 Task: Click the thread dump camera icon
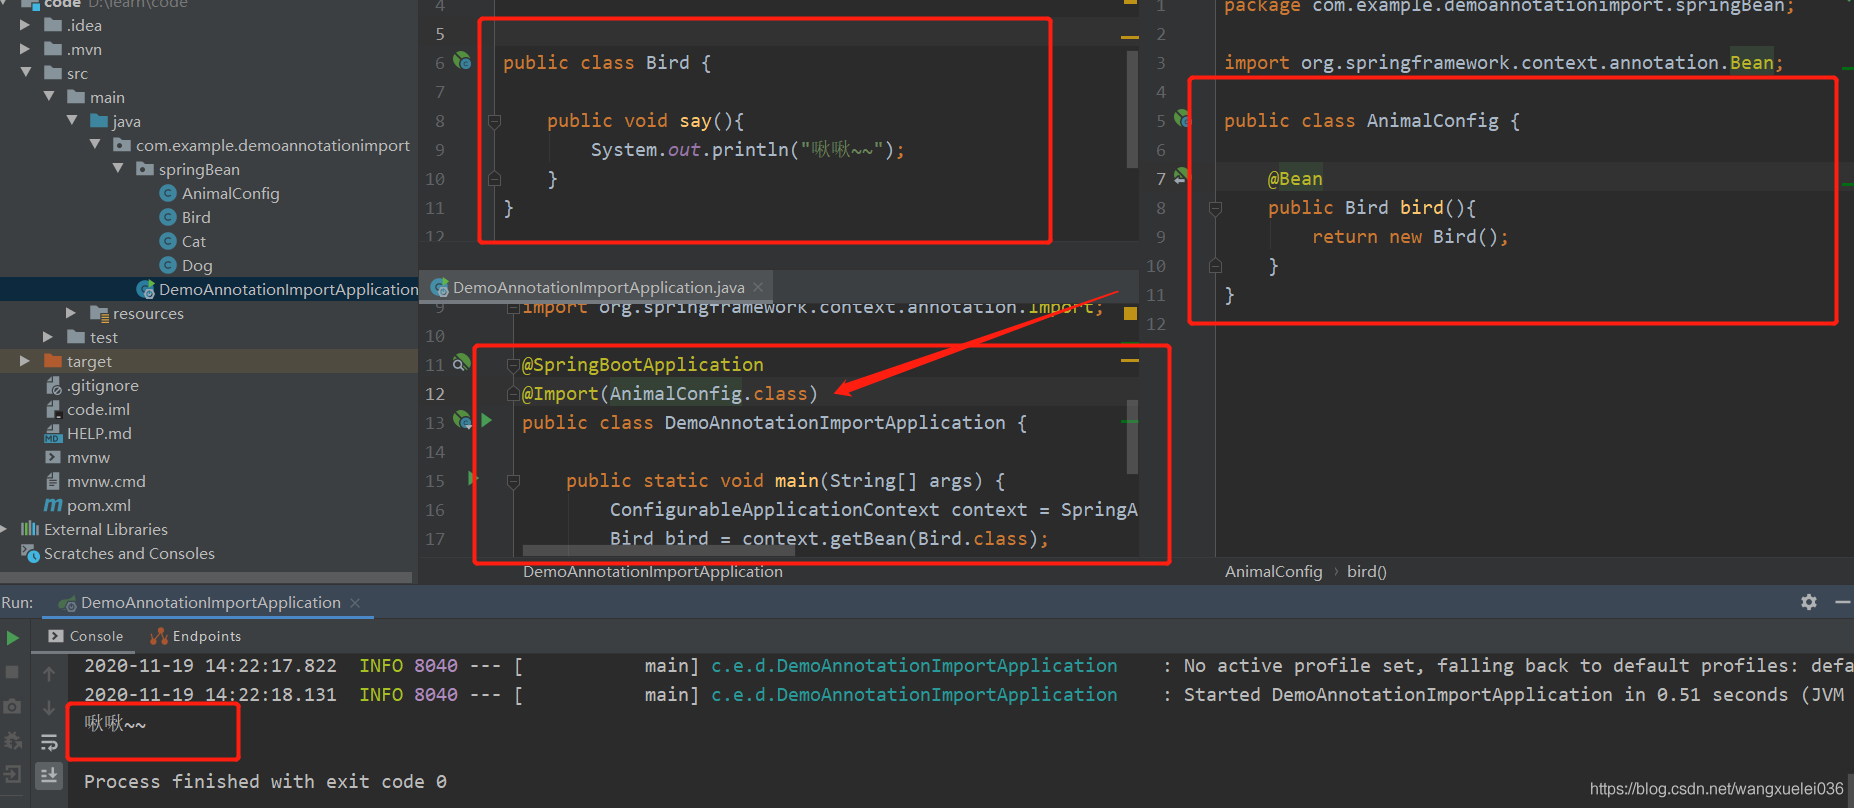(x=13, y=706)
